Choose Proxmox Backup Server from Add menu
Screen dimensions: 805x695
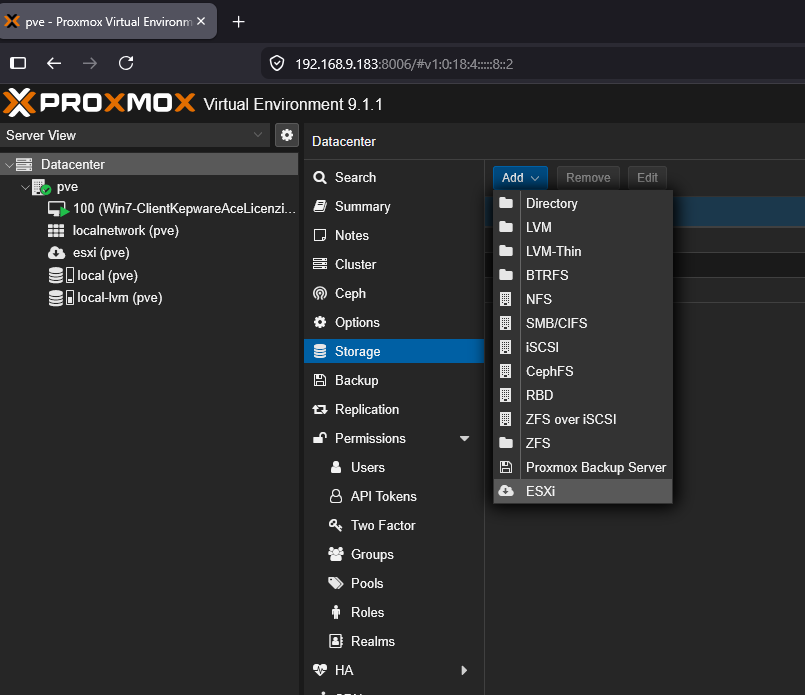pos(583,467)
